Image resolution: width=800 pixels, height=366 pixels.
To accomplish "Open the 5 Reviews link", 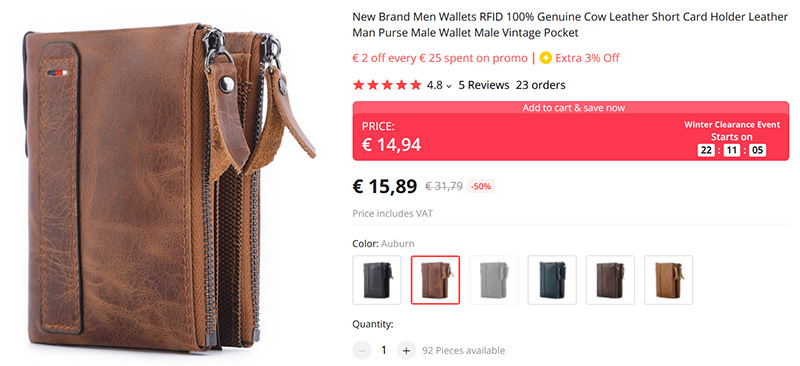I will click(x=484, y=85).
